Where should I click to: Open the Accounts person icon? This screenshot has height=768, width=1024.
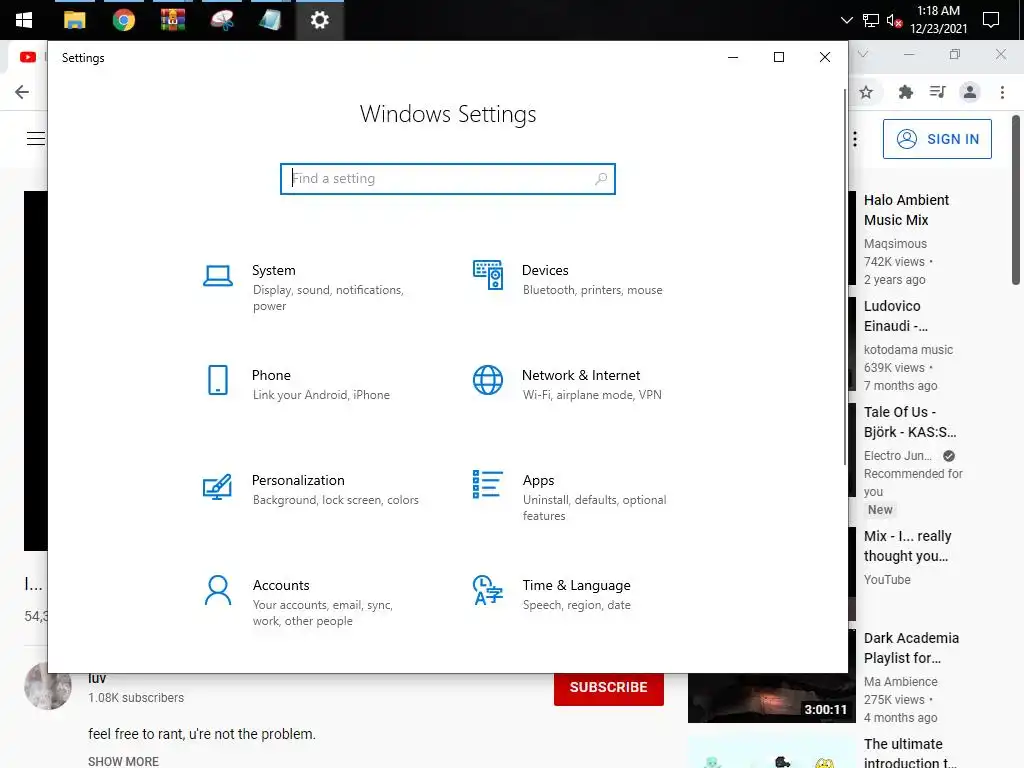tap(217, 590)
